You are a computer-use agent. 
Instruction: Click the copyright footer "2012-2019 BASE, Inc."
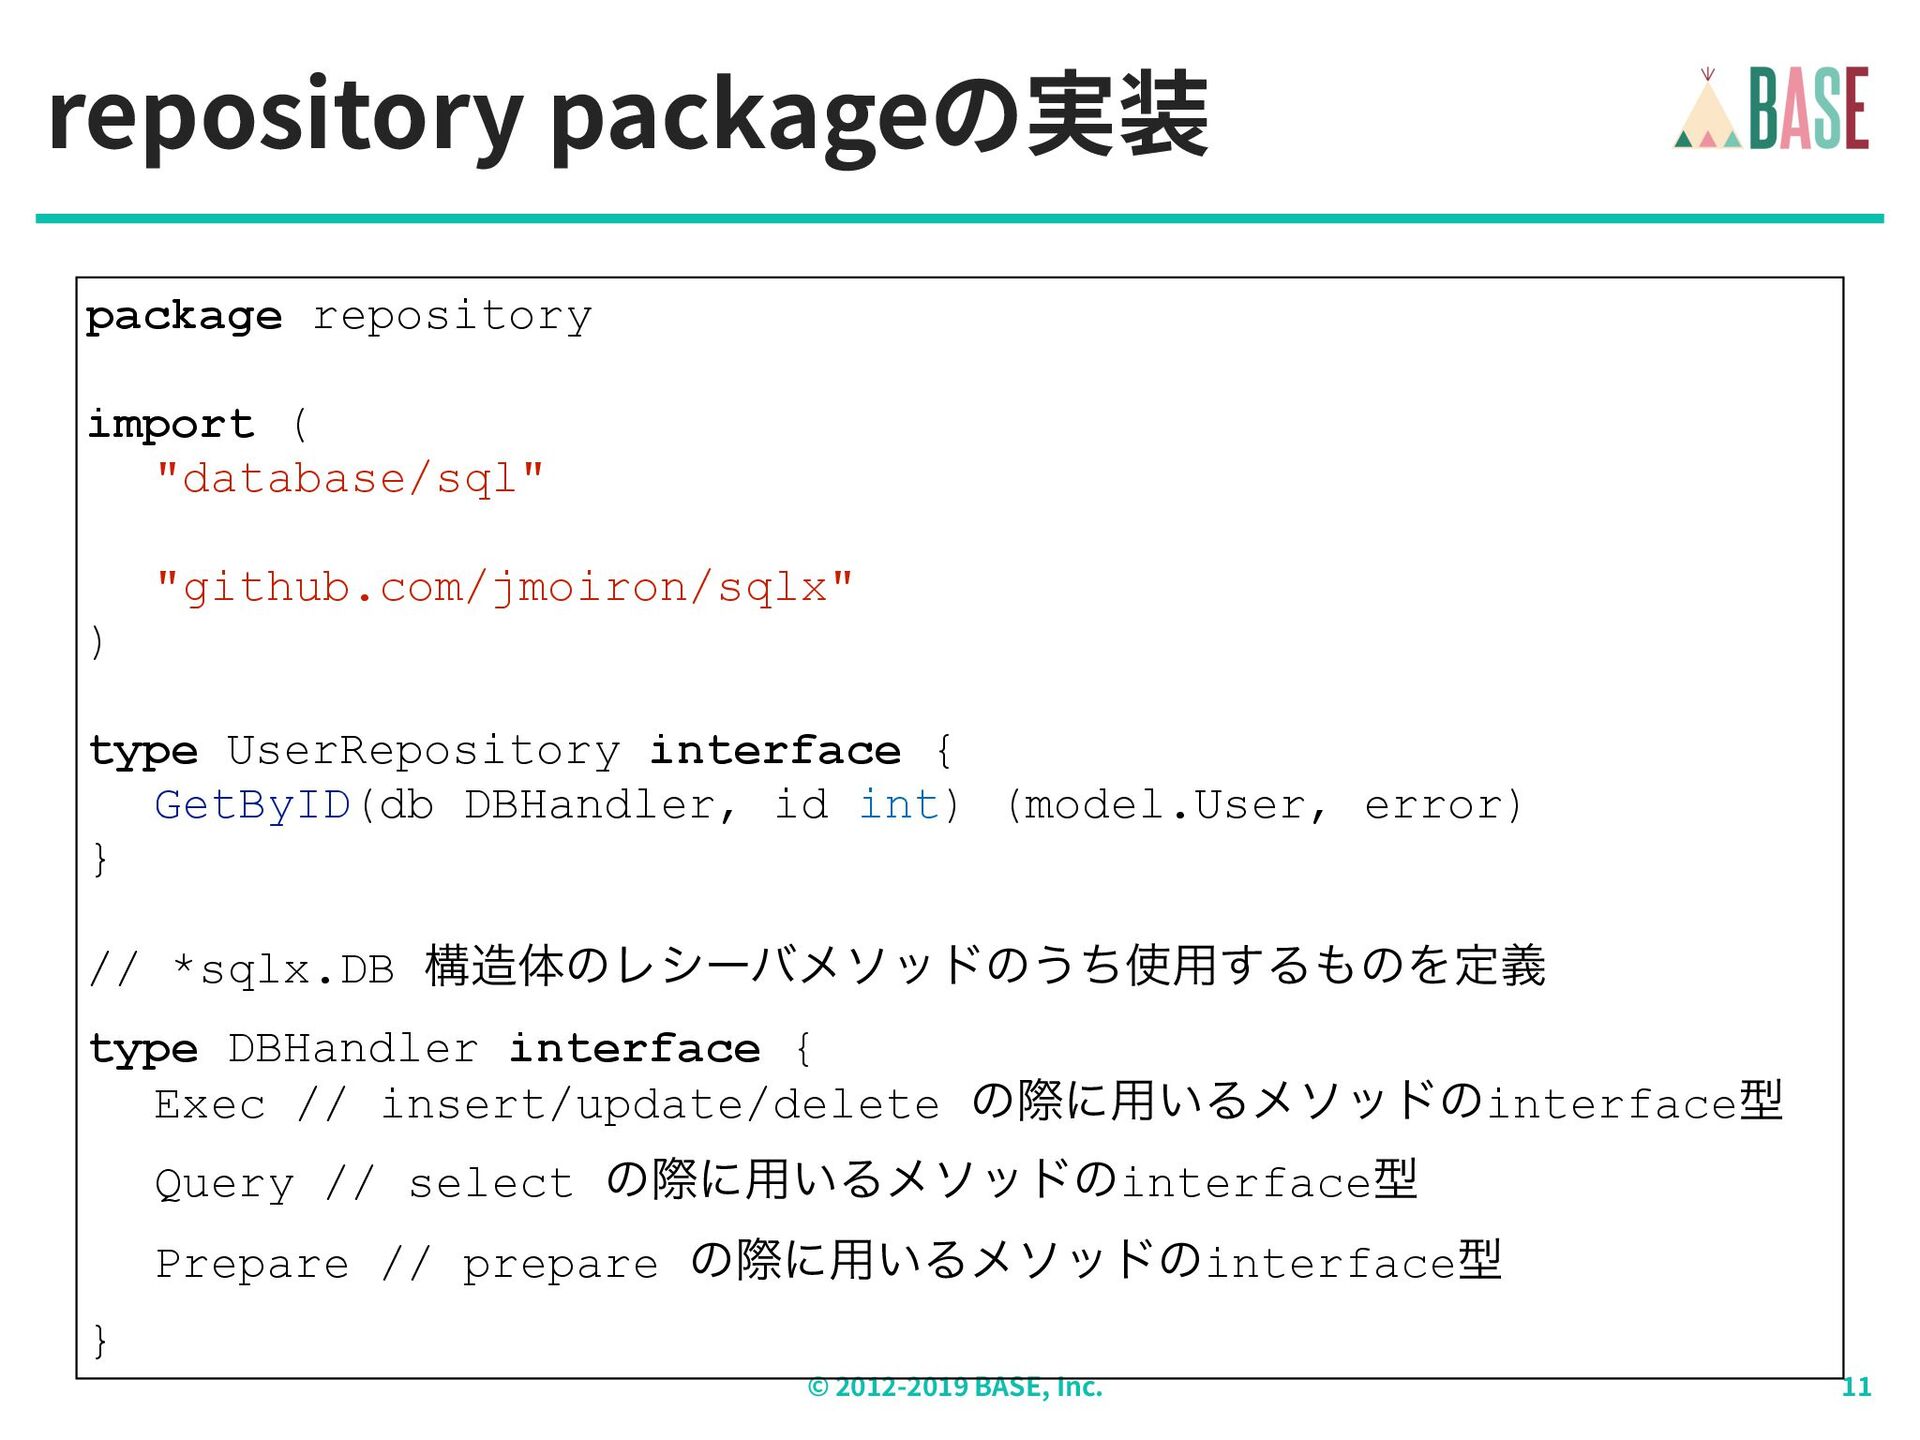click(x=955, y=1386)
